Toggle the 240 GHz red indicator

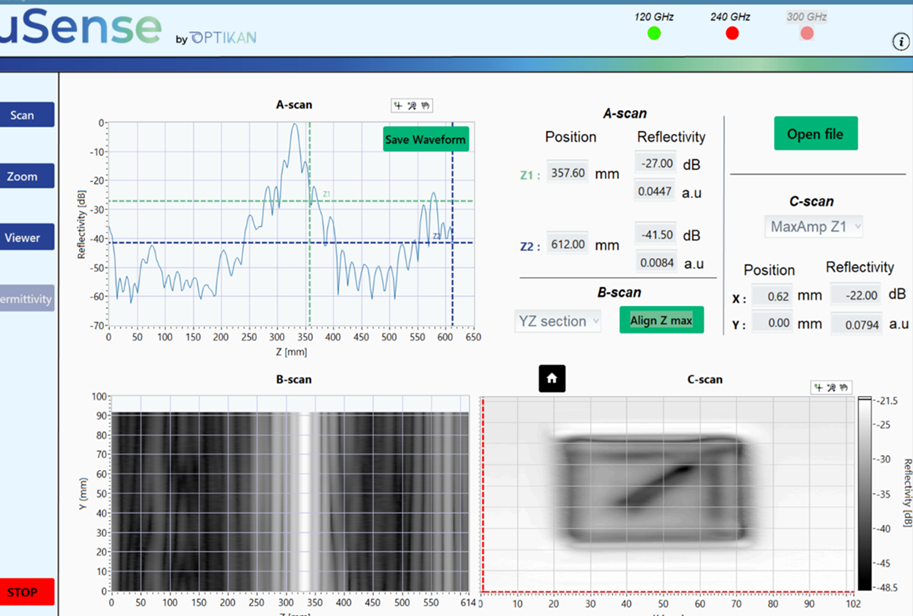(732, 33)
